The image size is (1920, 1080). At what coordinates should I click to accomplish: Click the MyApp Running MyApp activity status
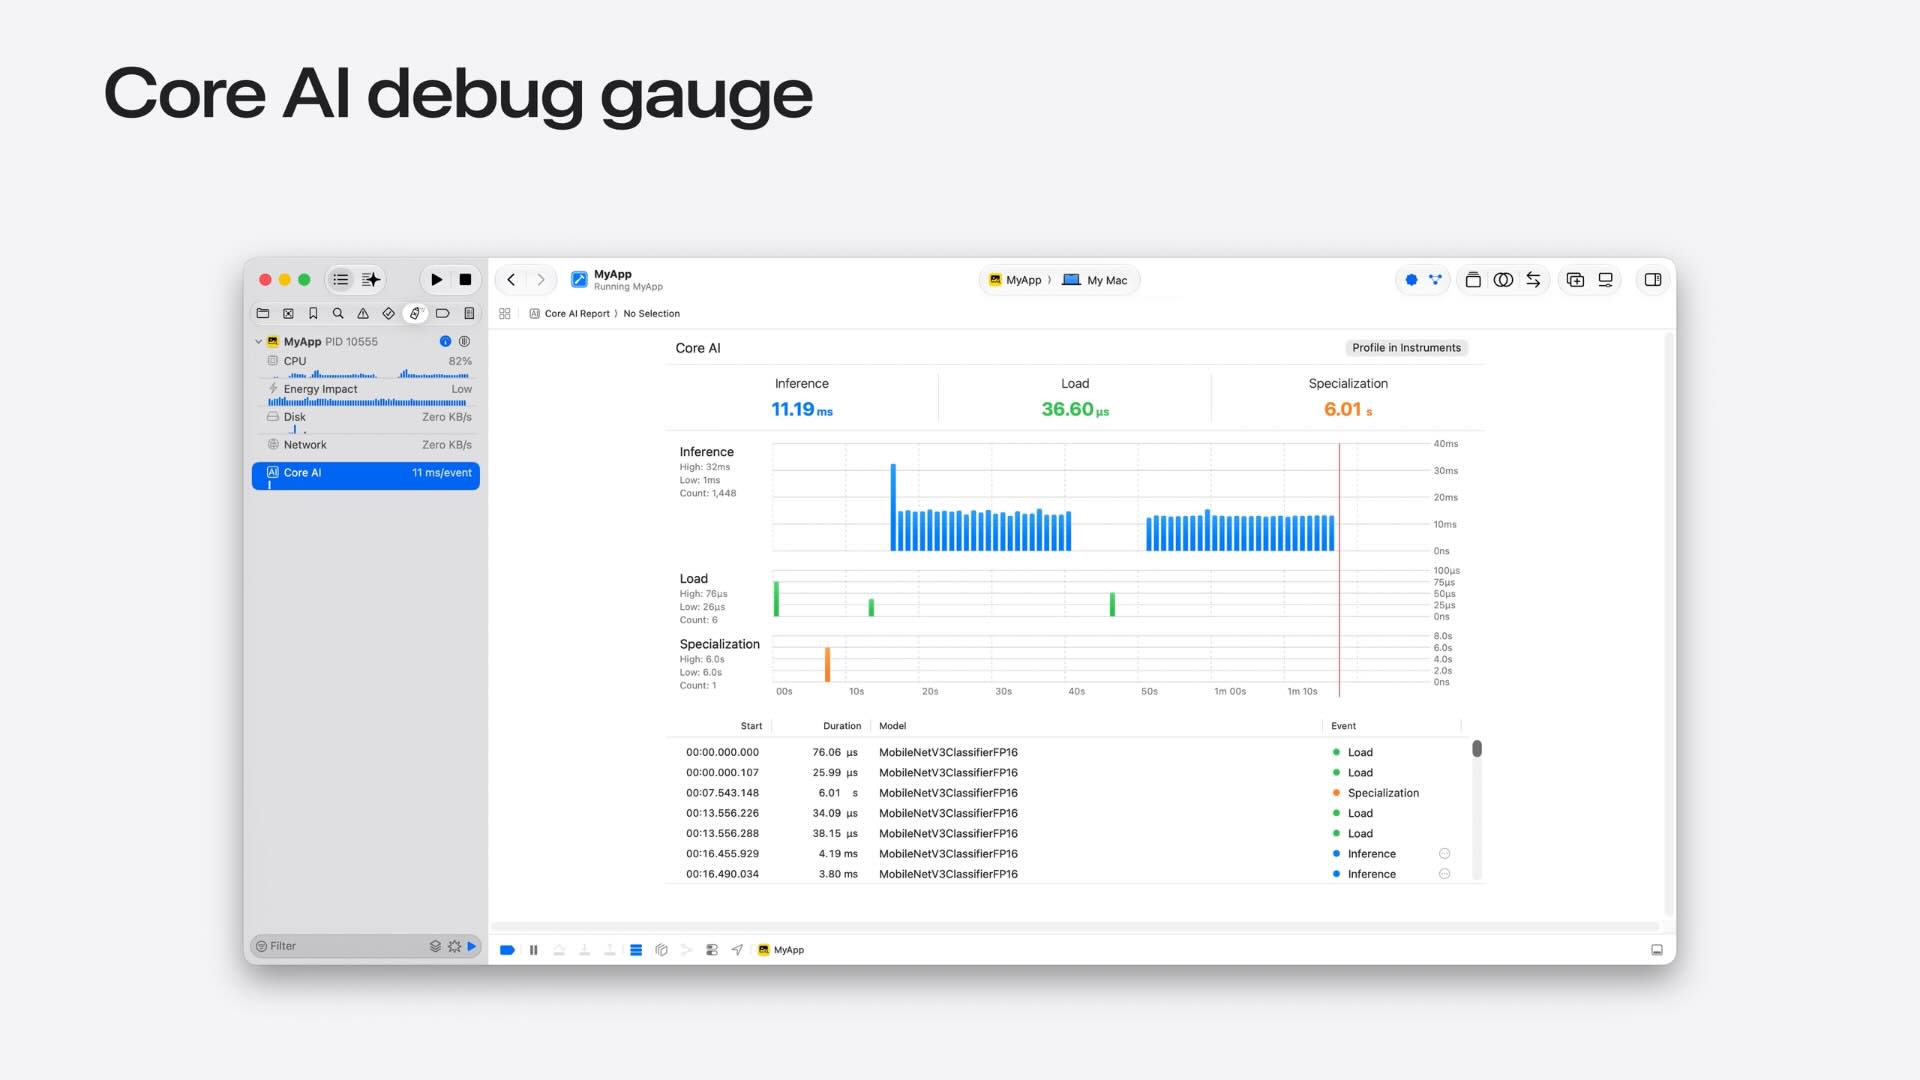point(617,280)
